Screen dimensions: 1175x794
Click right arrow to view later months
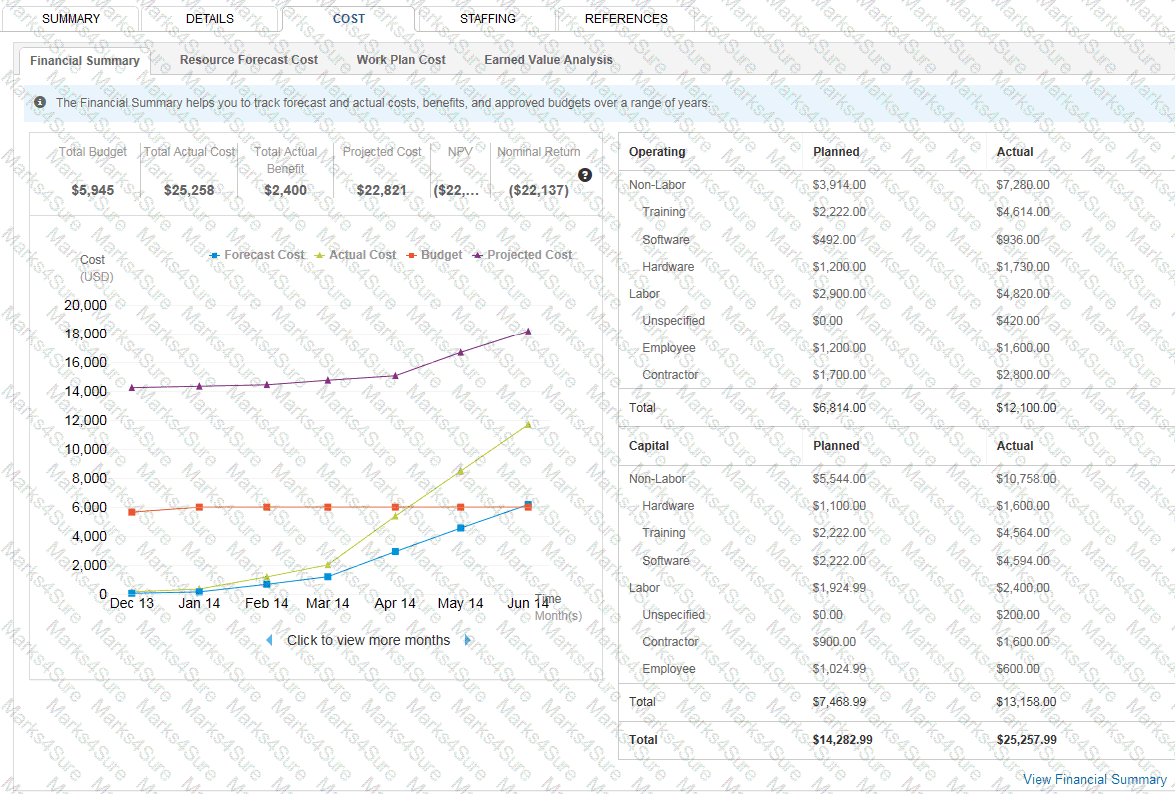pos(468,640)
